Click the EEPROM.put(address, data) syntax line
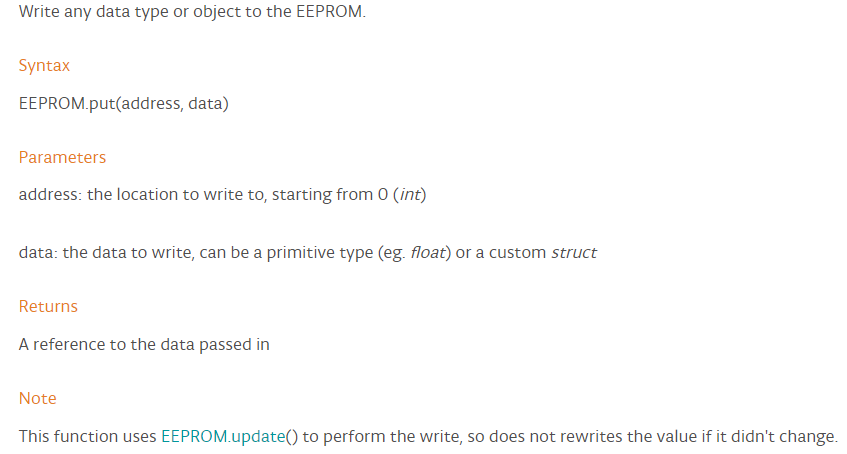847x454 pixels. [124, 103]
